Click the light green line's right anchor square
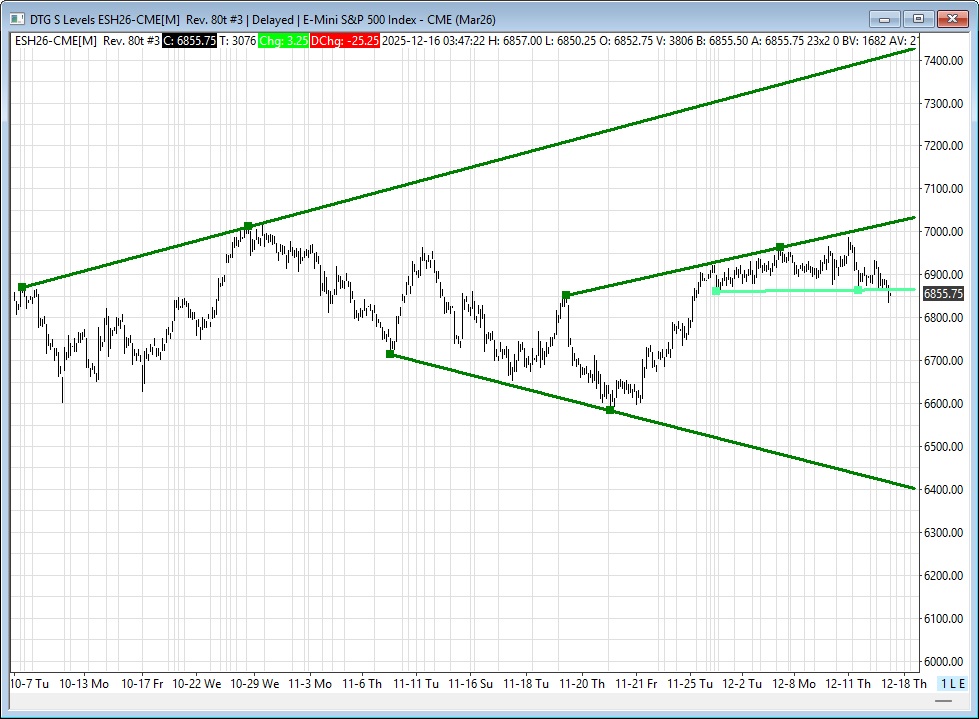979x719 pixels. 858,290
